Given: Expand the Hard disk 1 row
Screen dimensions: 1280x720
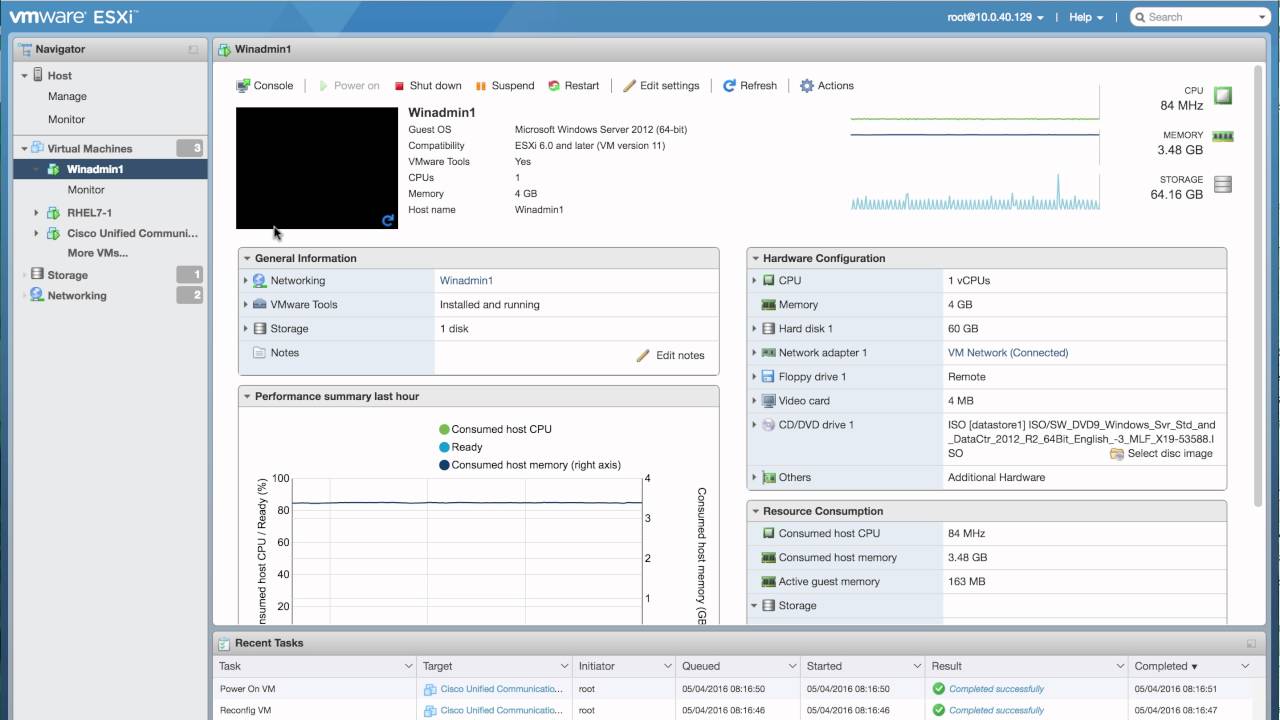Looking at the screenshot, I should tap(755, 329).
